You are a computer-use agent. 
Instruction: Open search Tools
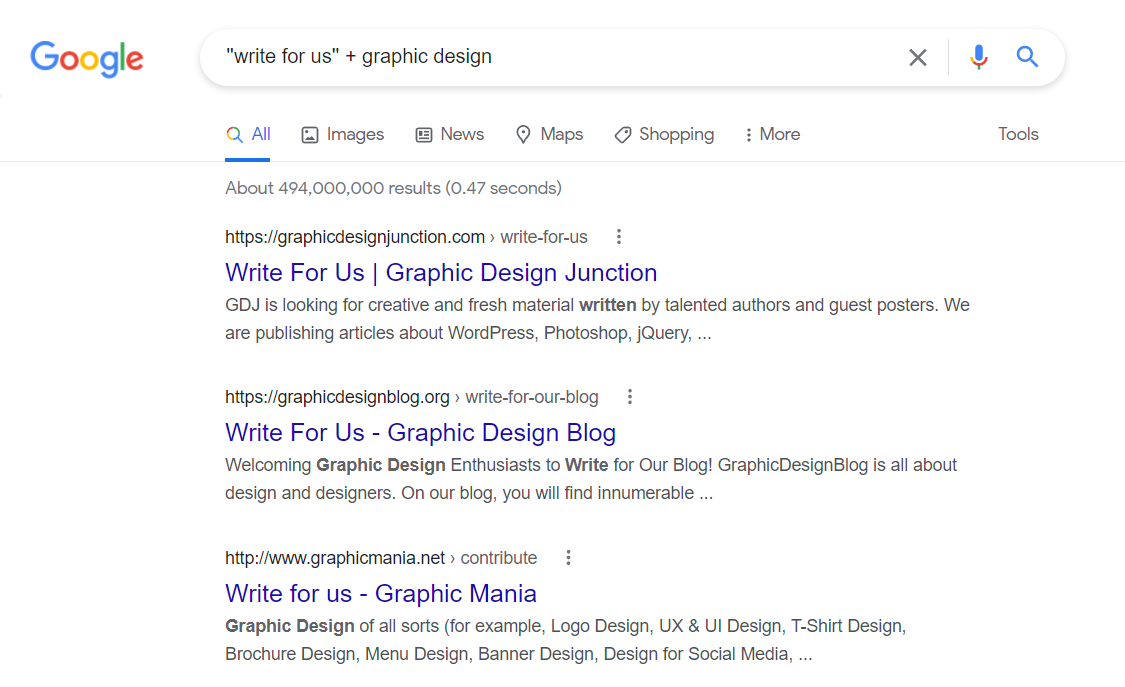[x=1018, y=133]
